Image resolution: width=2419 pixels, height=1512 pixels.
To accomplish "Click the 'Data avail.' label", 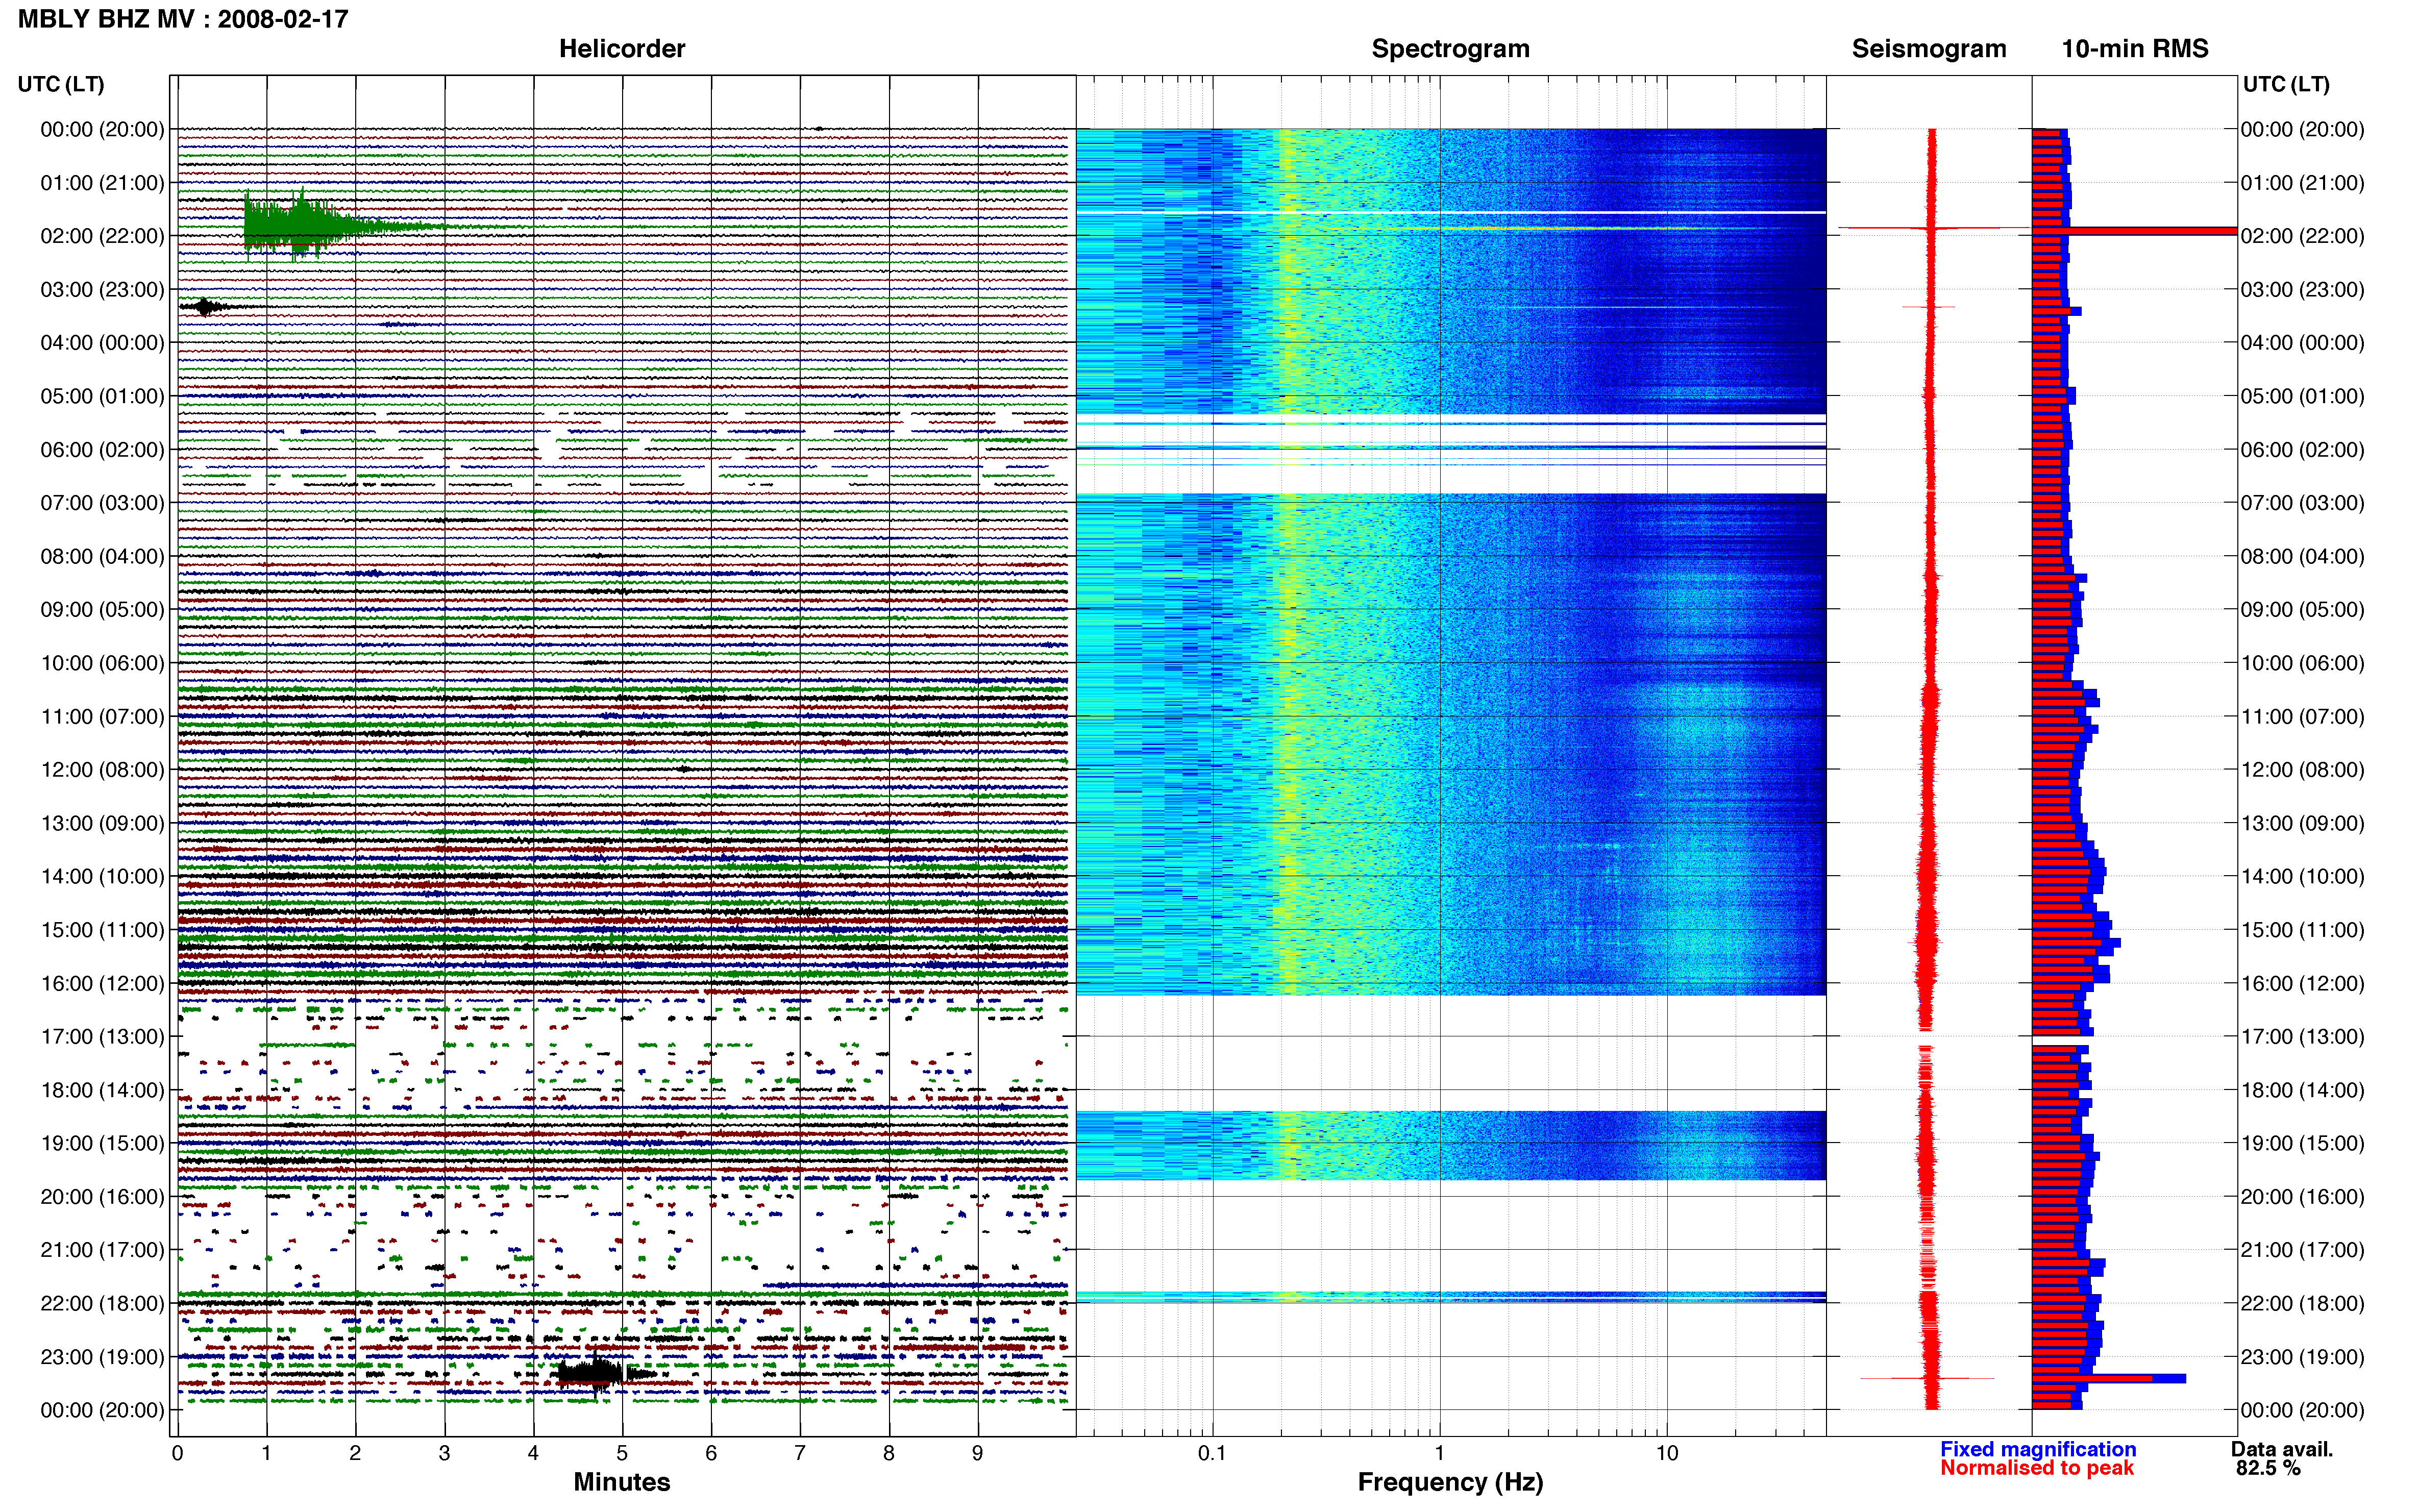I will coord(2282,1449).
